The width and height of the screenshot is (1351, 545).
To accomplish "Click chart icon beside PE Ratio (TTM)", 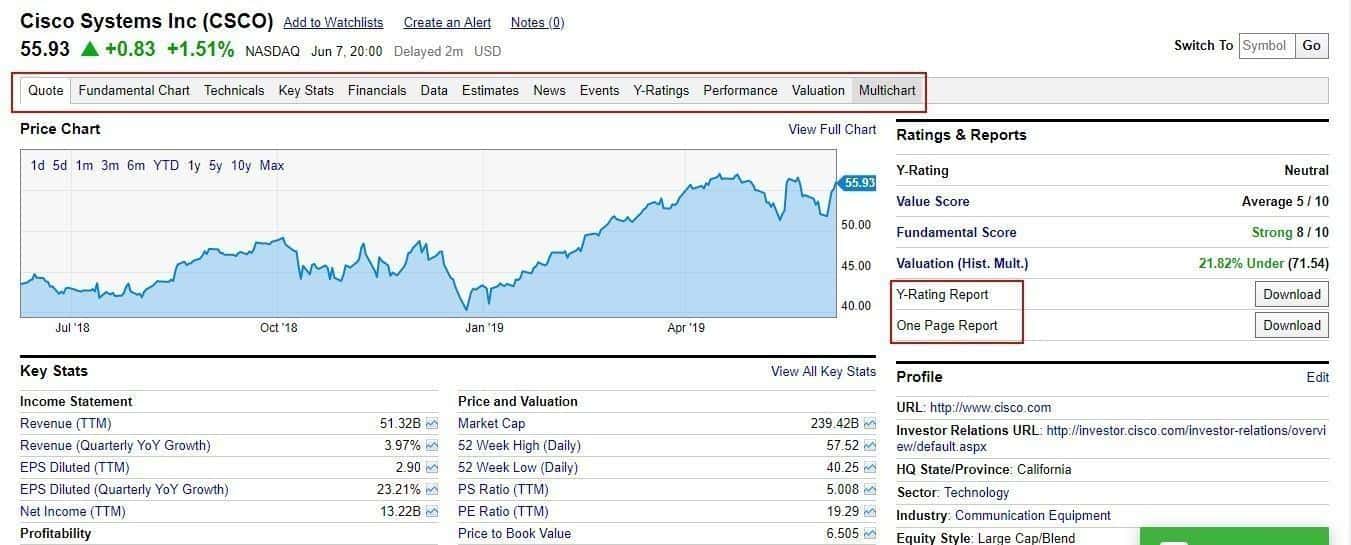I will [870, 512].
